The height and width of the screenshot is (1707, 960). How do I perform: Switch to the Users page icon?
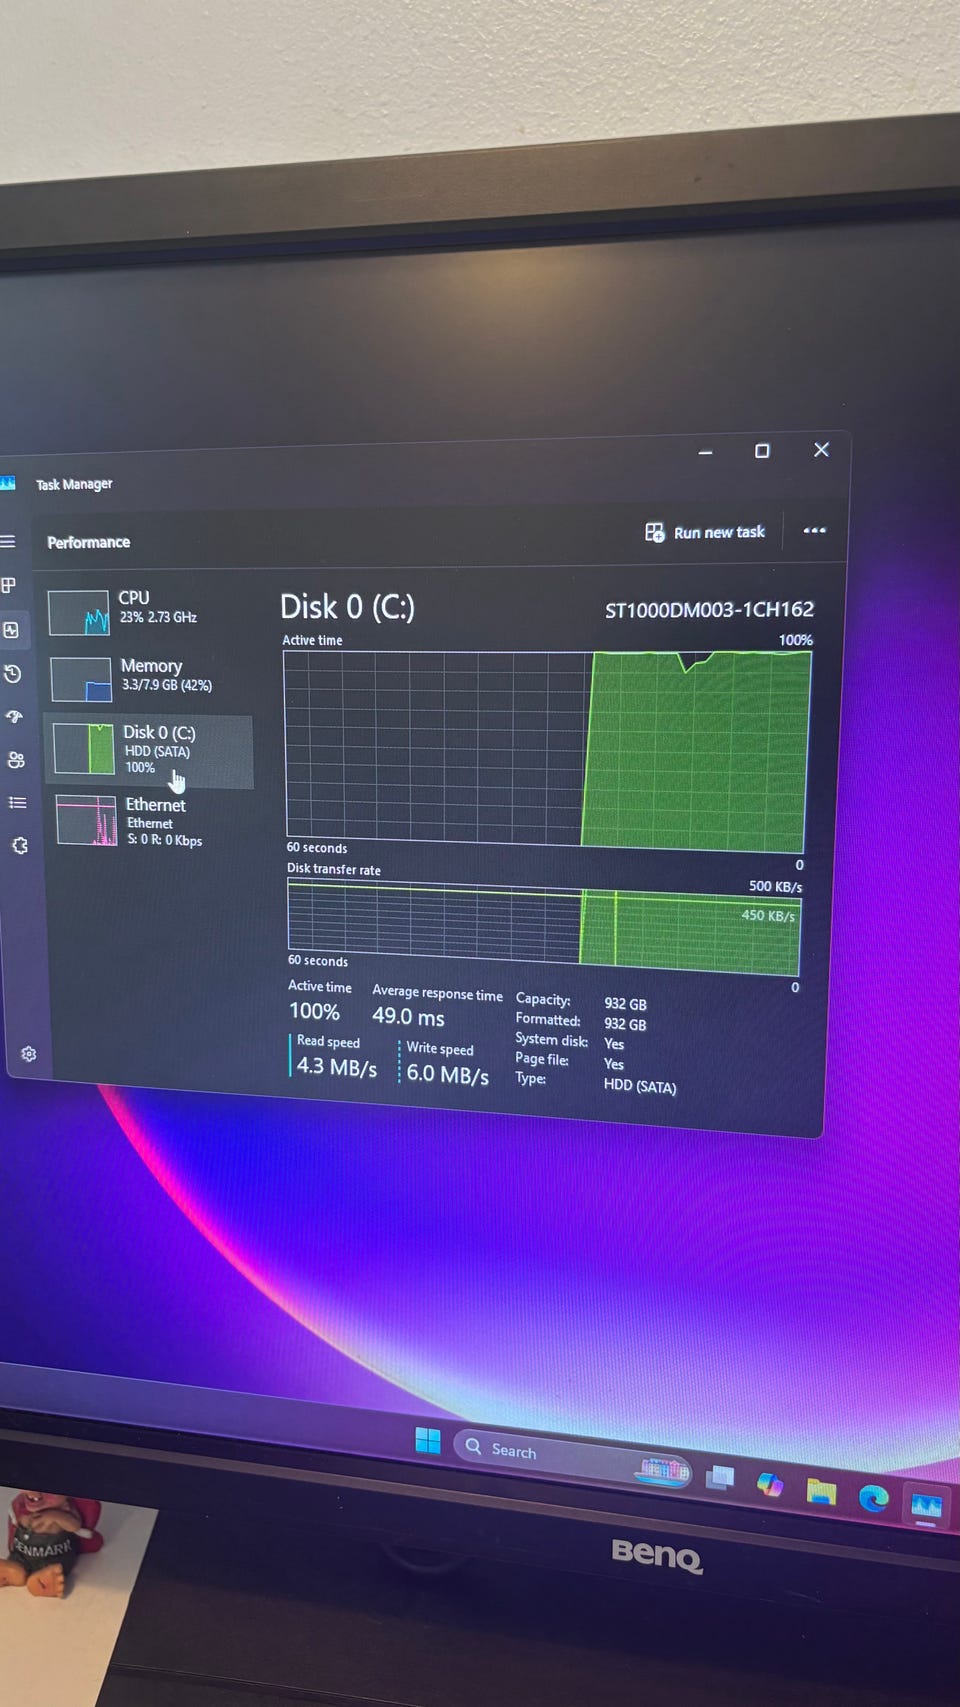[16, 760]
